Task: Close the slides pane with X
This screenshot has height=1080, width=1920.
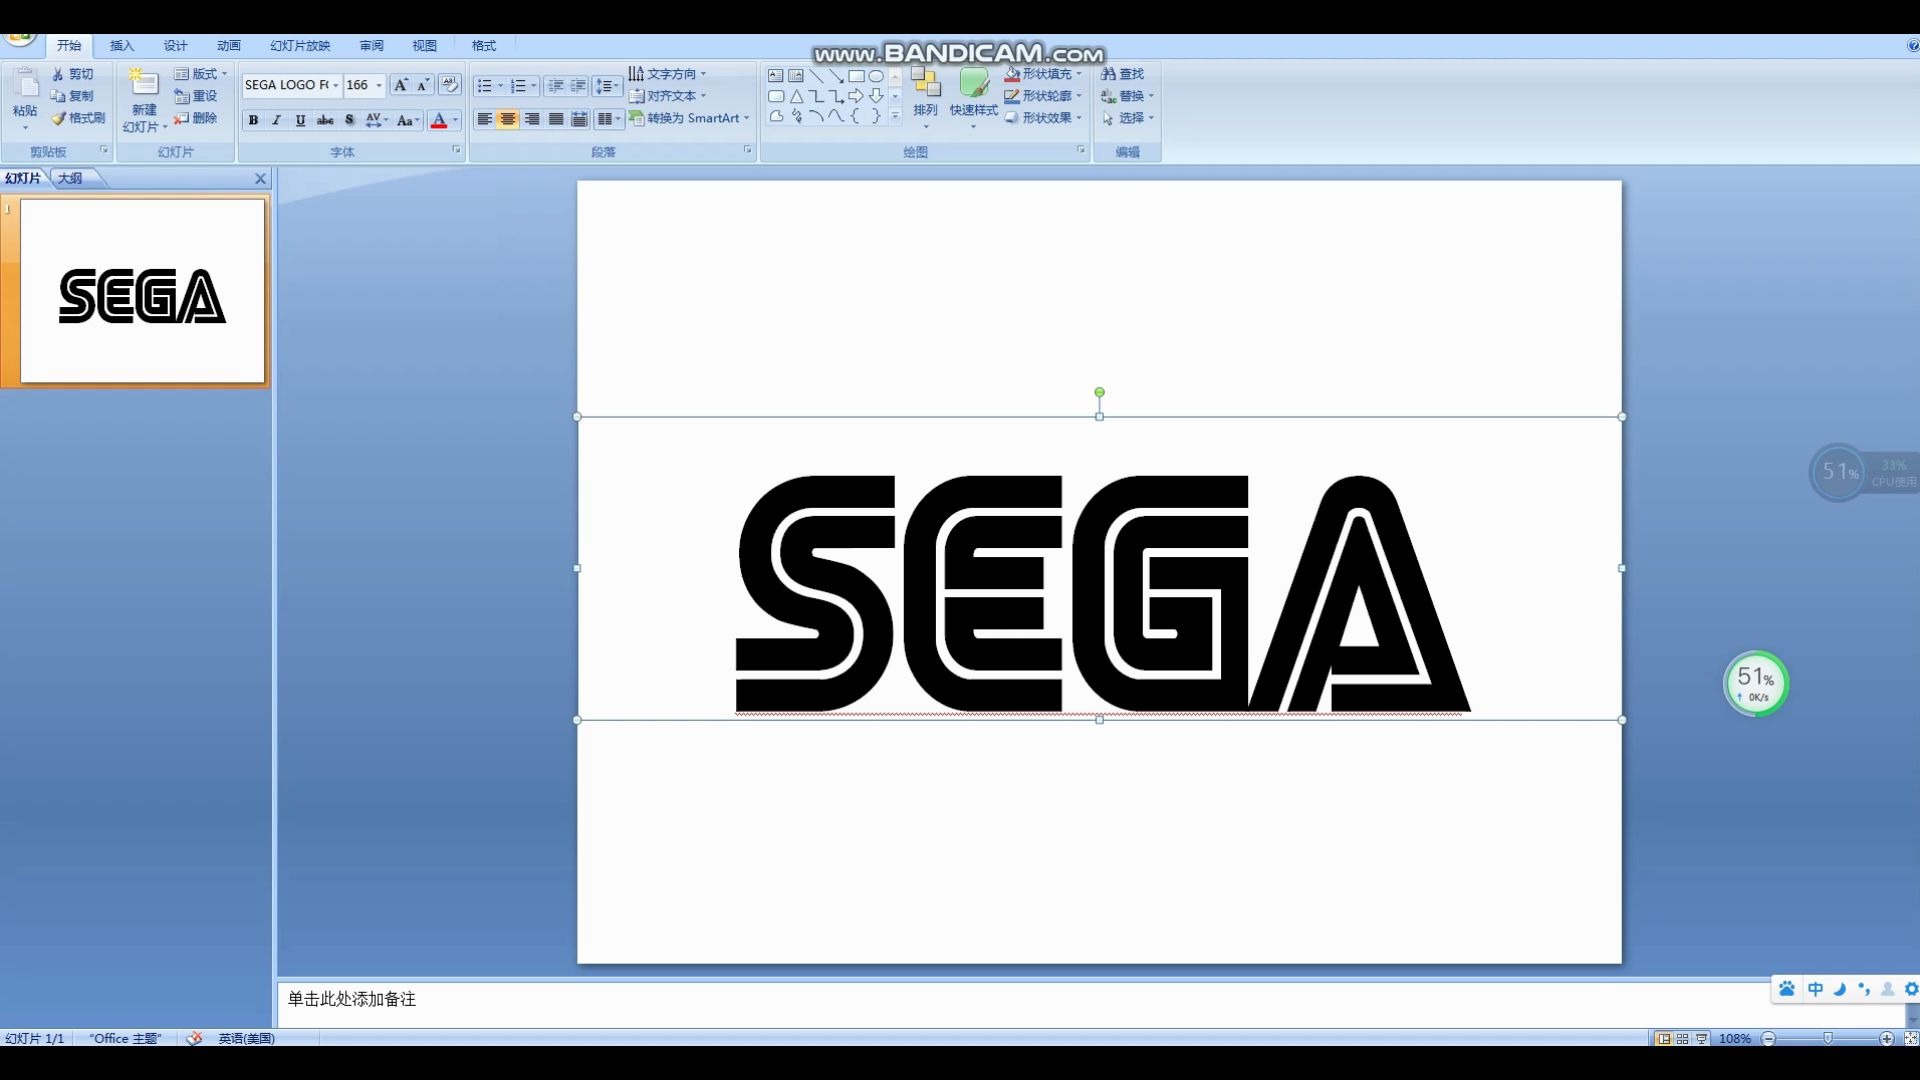Action: click(260, 178)
